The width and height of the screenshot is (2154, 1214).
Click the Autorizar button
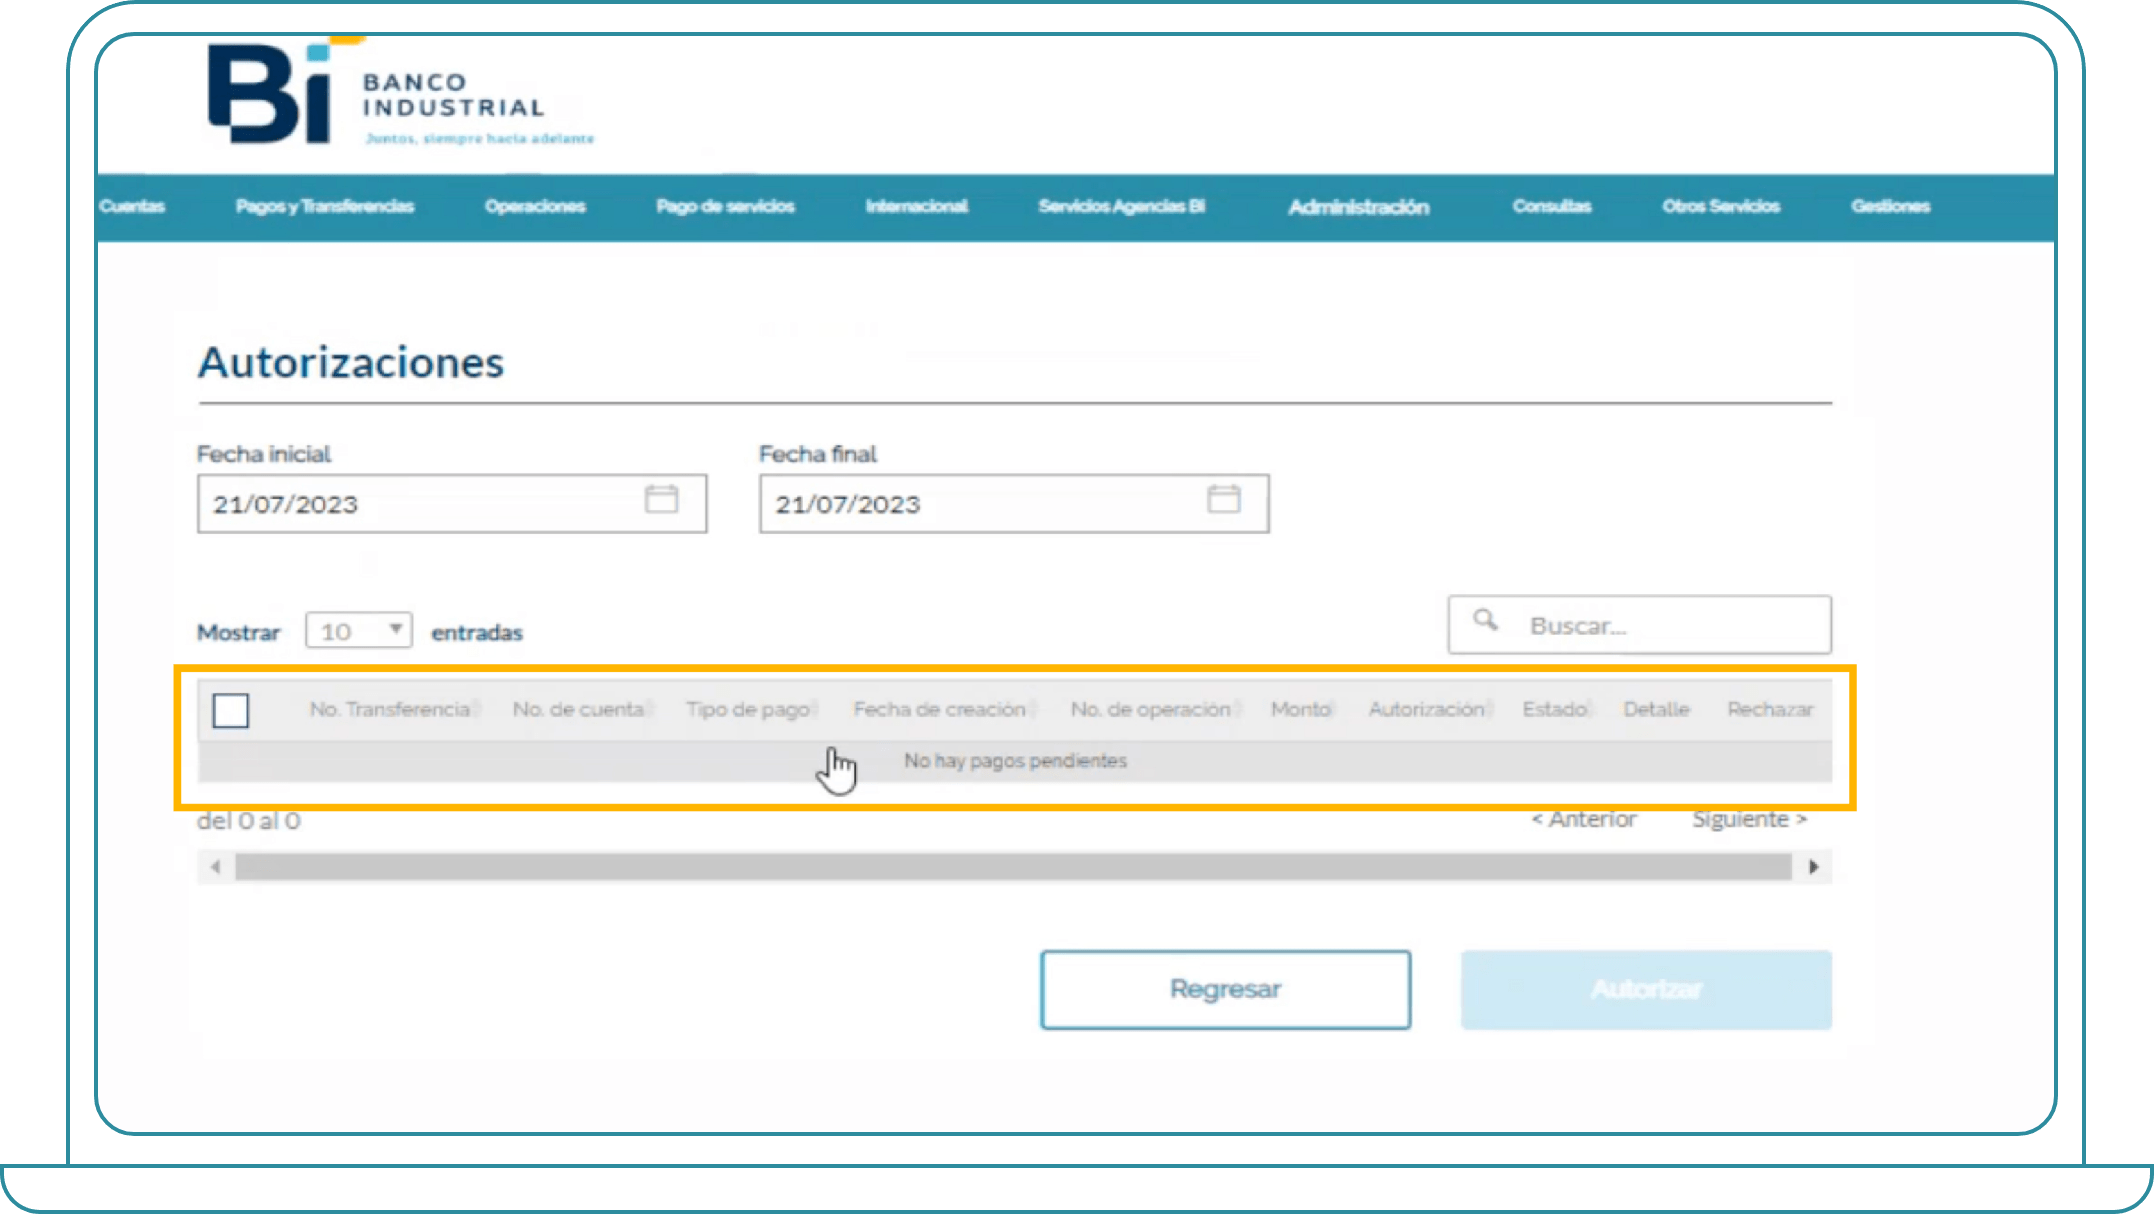pyautogui.click(x=1646, y=989)
